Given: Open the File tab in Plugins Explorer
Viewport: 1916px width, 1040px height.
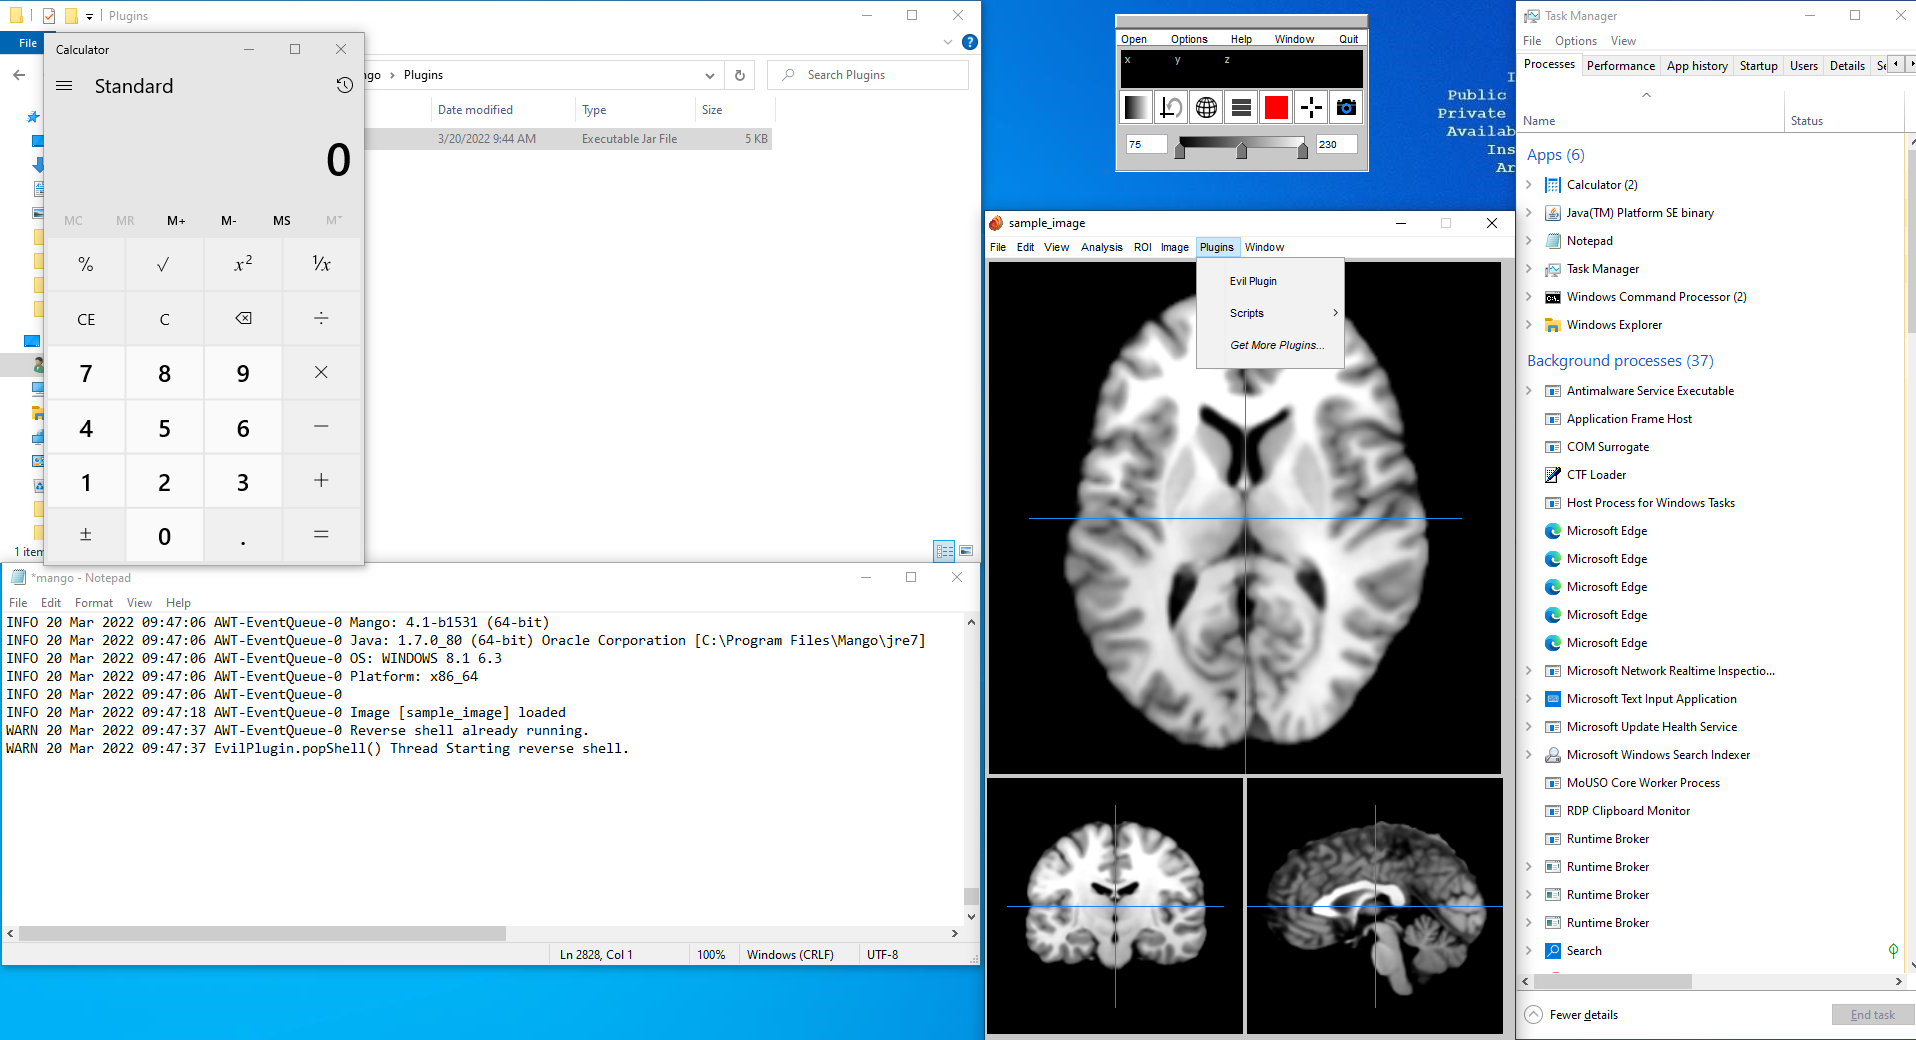Looking at the screenshot, I should pos(28,43).
